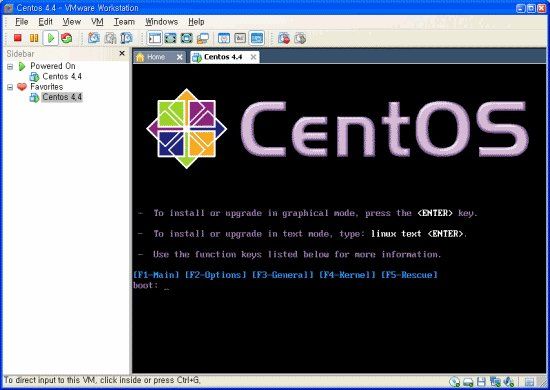Click the sound device status icon
This screenshot has width=550, height=390.
pyautogui.click(x=509, y=382)
